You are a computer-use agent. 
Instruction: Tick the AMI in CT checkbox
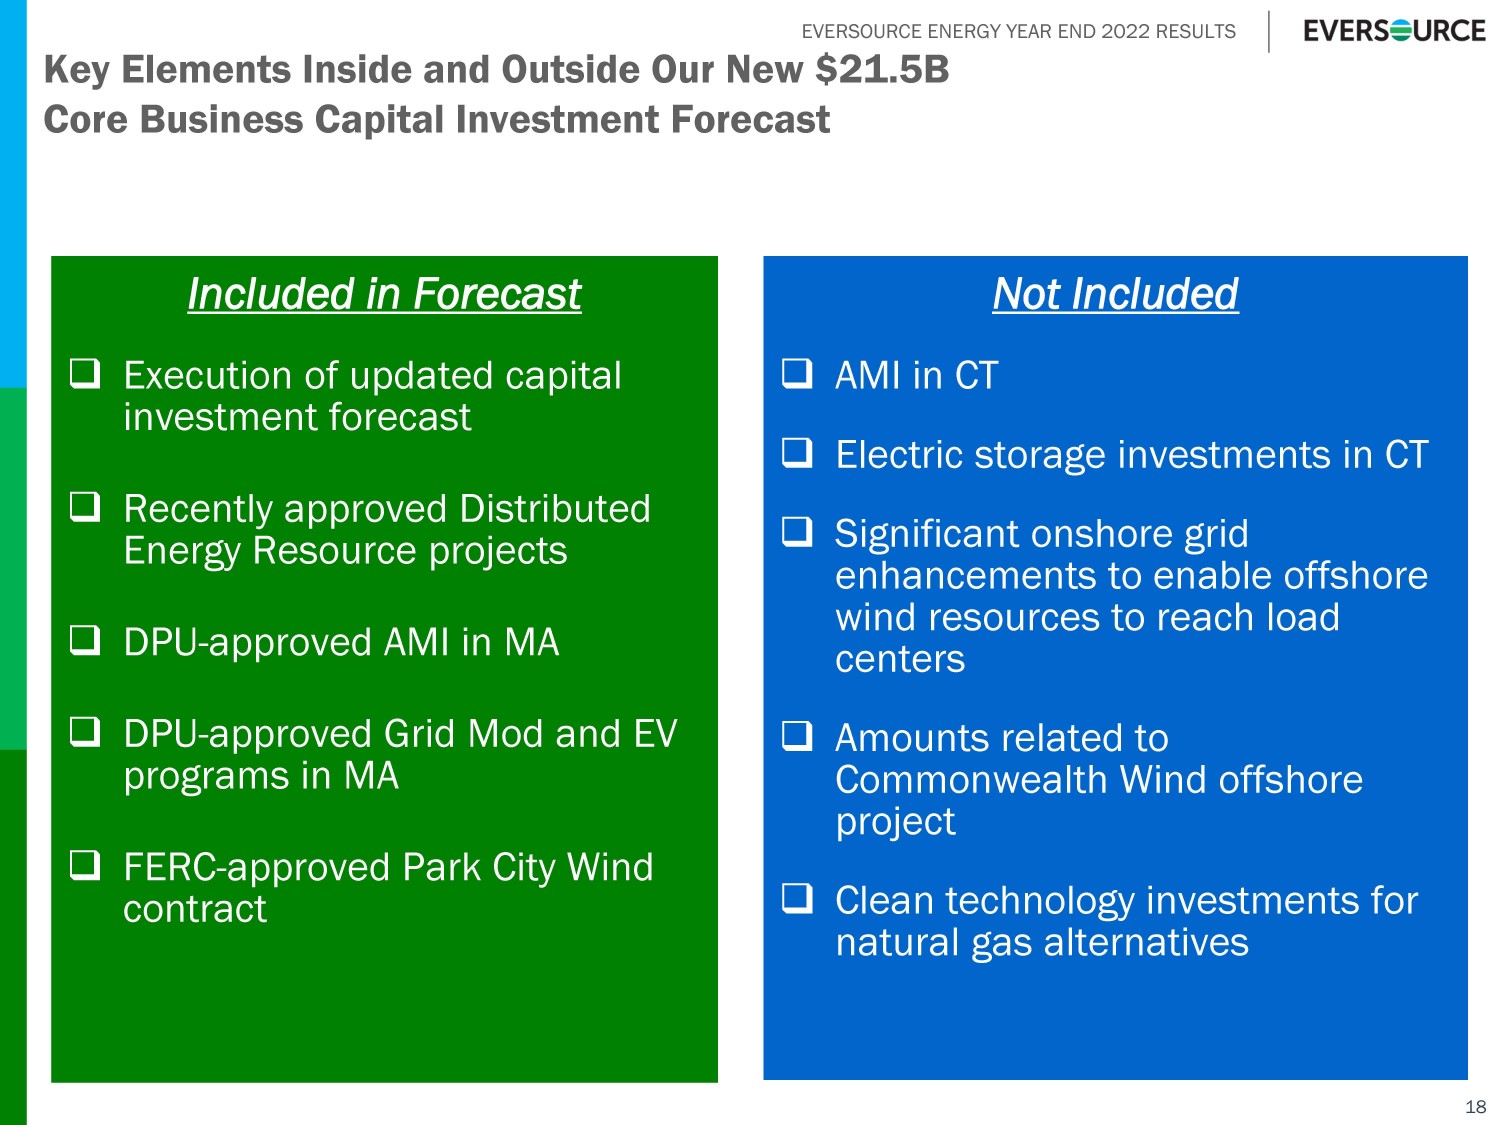tap(797, 374)
